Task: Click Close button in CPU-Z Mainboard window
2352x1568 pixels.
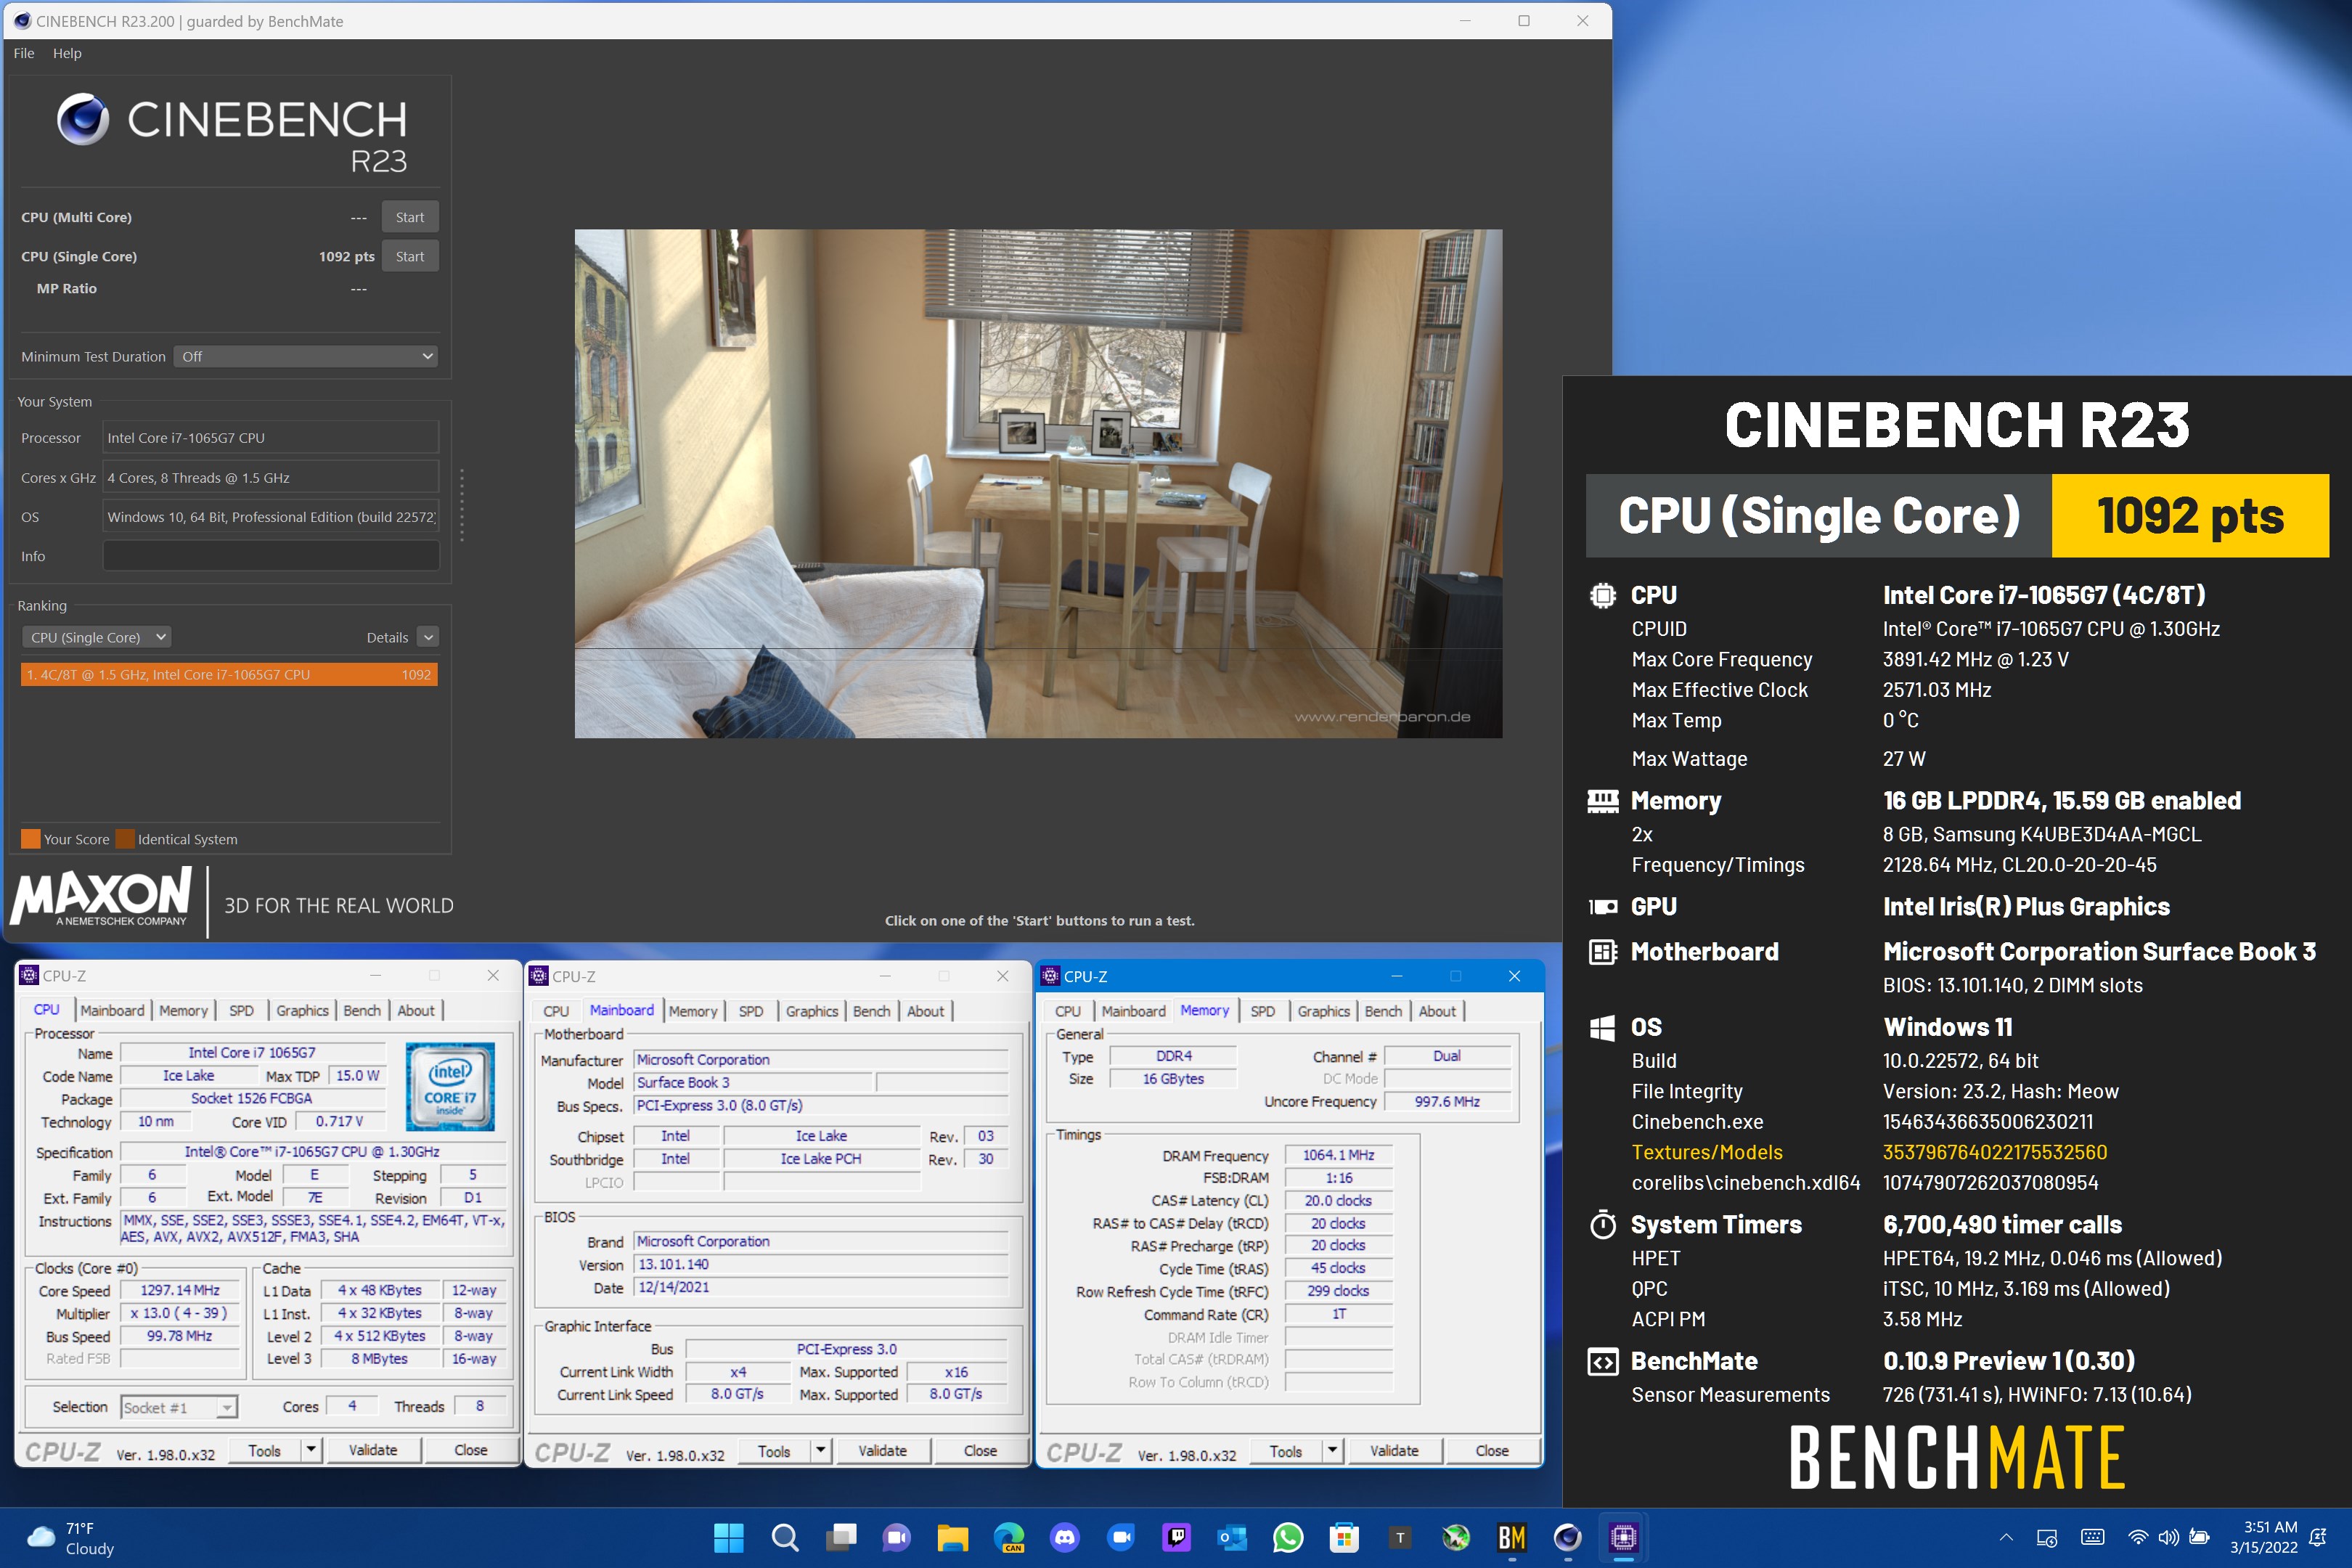Action: coord(980,1450)
